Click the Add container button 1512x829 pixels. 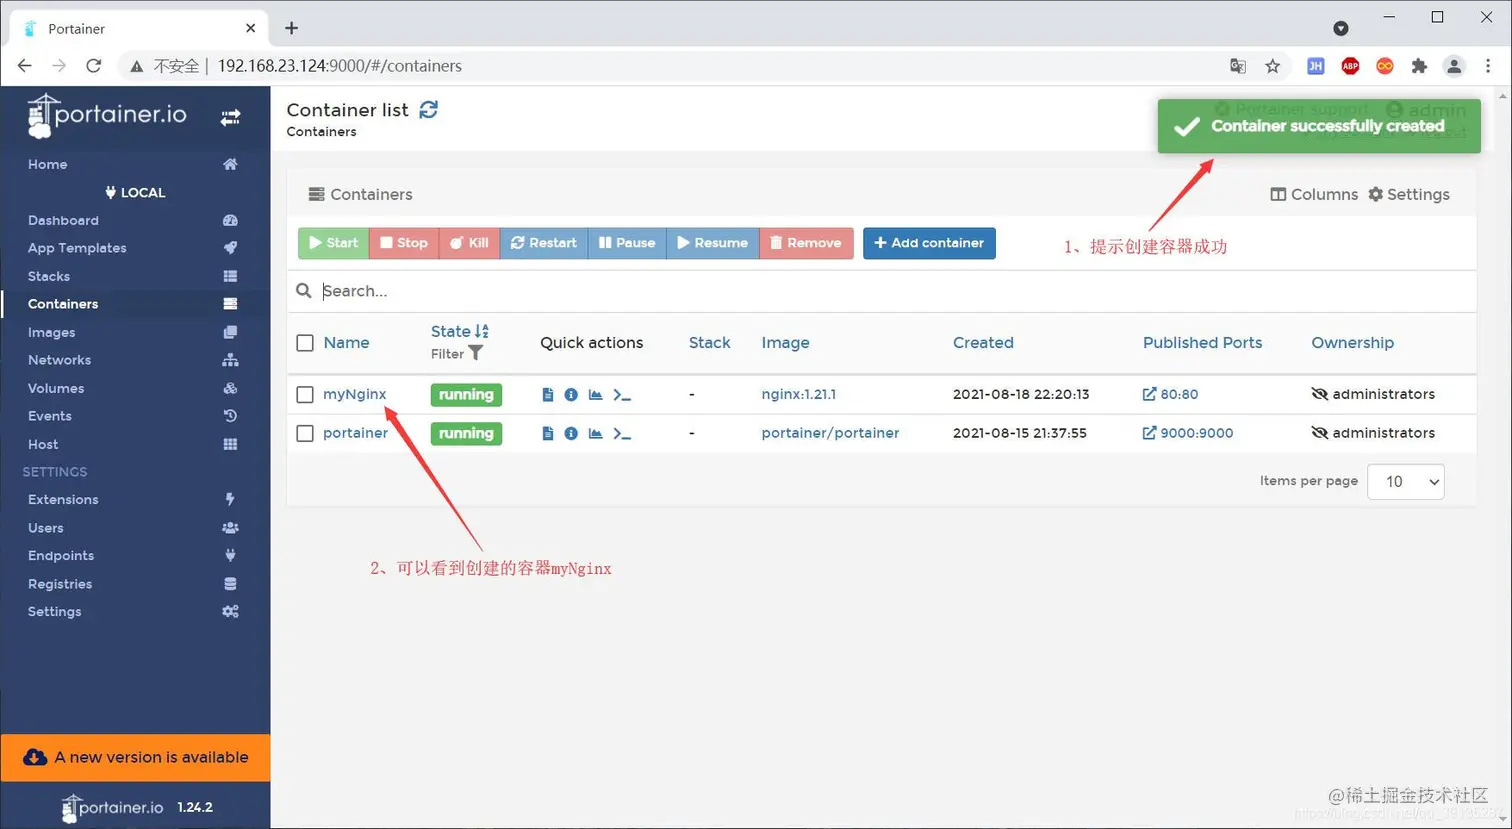click(929, 243)
